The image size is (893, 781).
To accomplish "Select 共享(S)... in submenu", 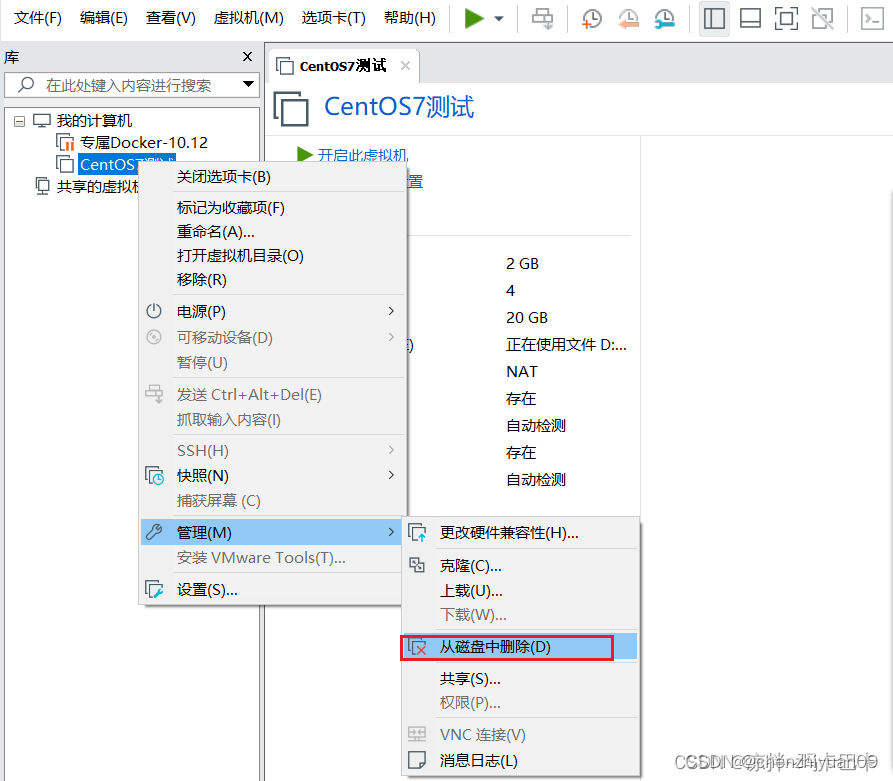I will [470, 678].
